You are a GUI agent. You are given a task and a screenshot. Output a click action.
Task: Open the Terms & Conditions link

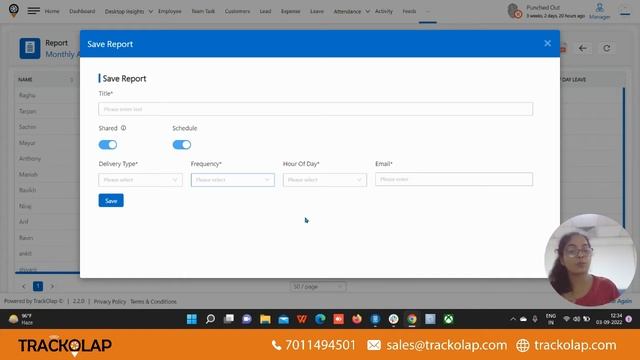pos(153,302)
